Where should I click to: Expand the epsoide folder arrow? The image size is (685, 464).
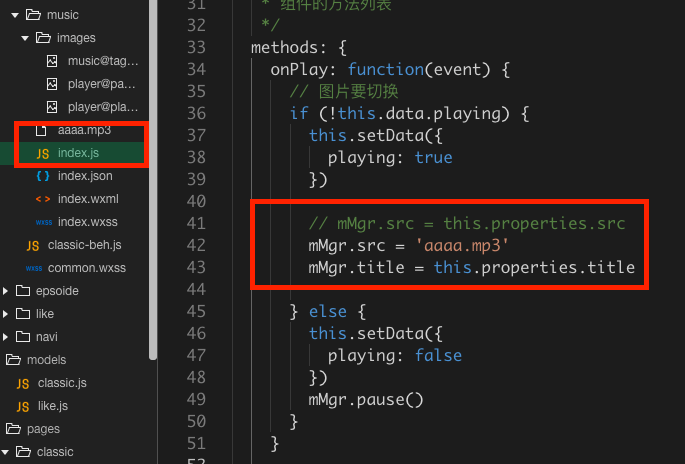pyautogui.click(x=5, y=291)
